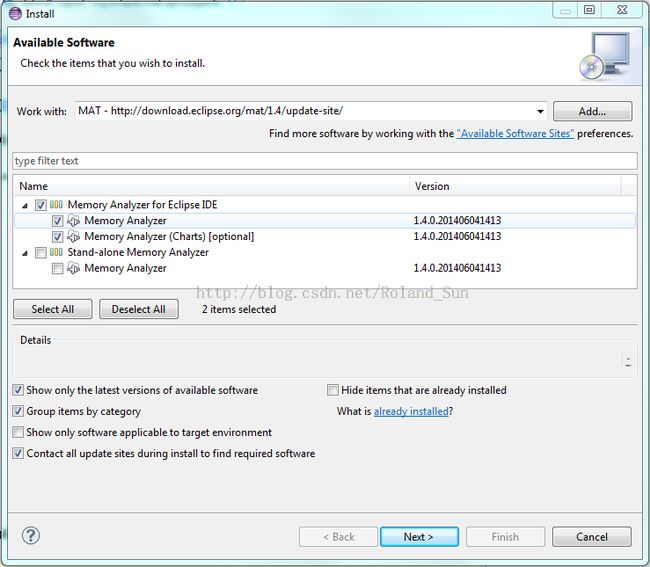Click the Details area scroll stepper
650x567 pixels.
point(628,361)
